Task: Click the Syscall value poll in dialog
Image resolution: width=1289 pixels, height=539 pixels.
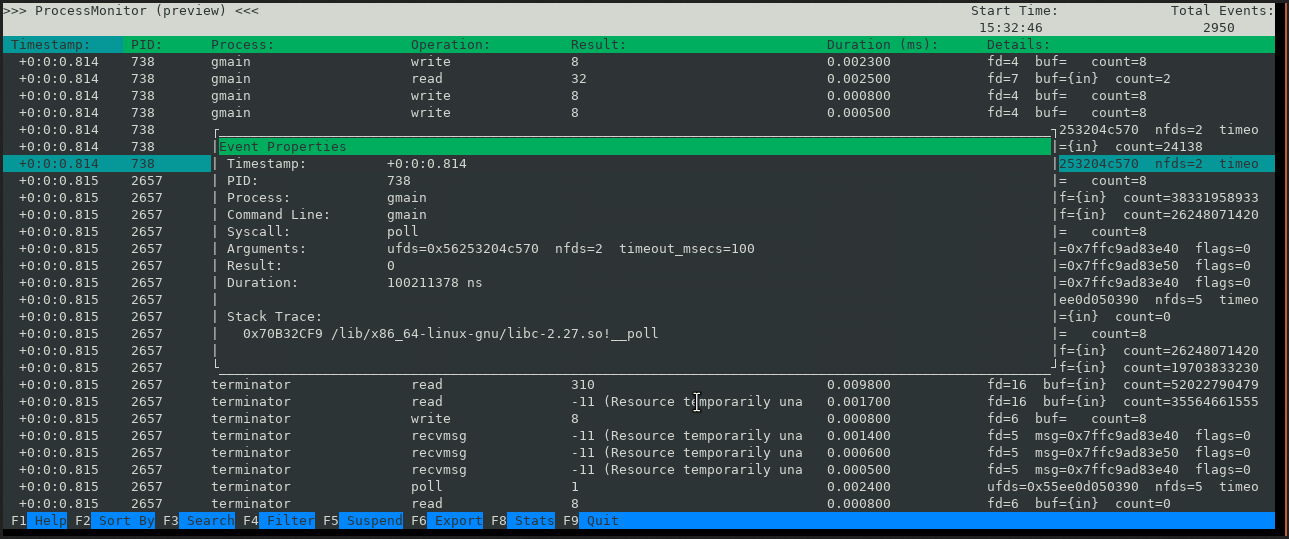Action: click(402, 232)
